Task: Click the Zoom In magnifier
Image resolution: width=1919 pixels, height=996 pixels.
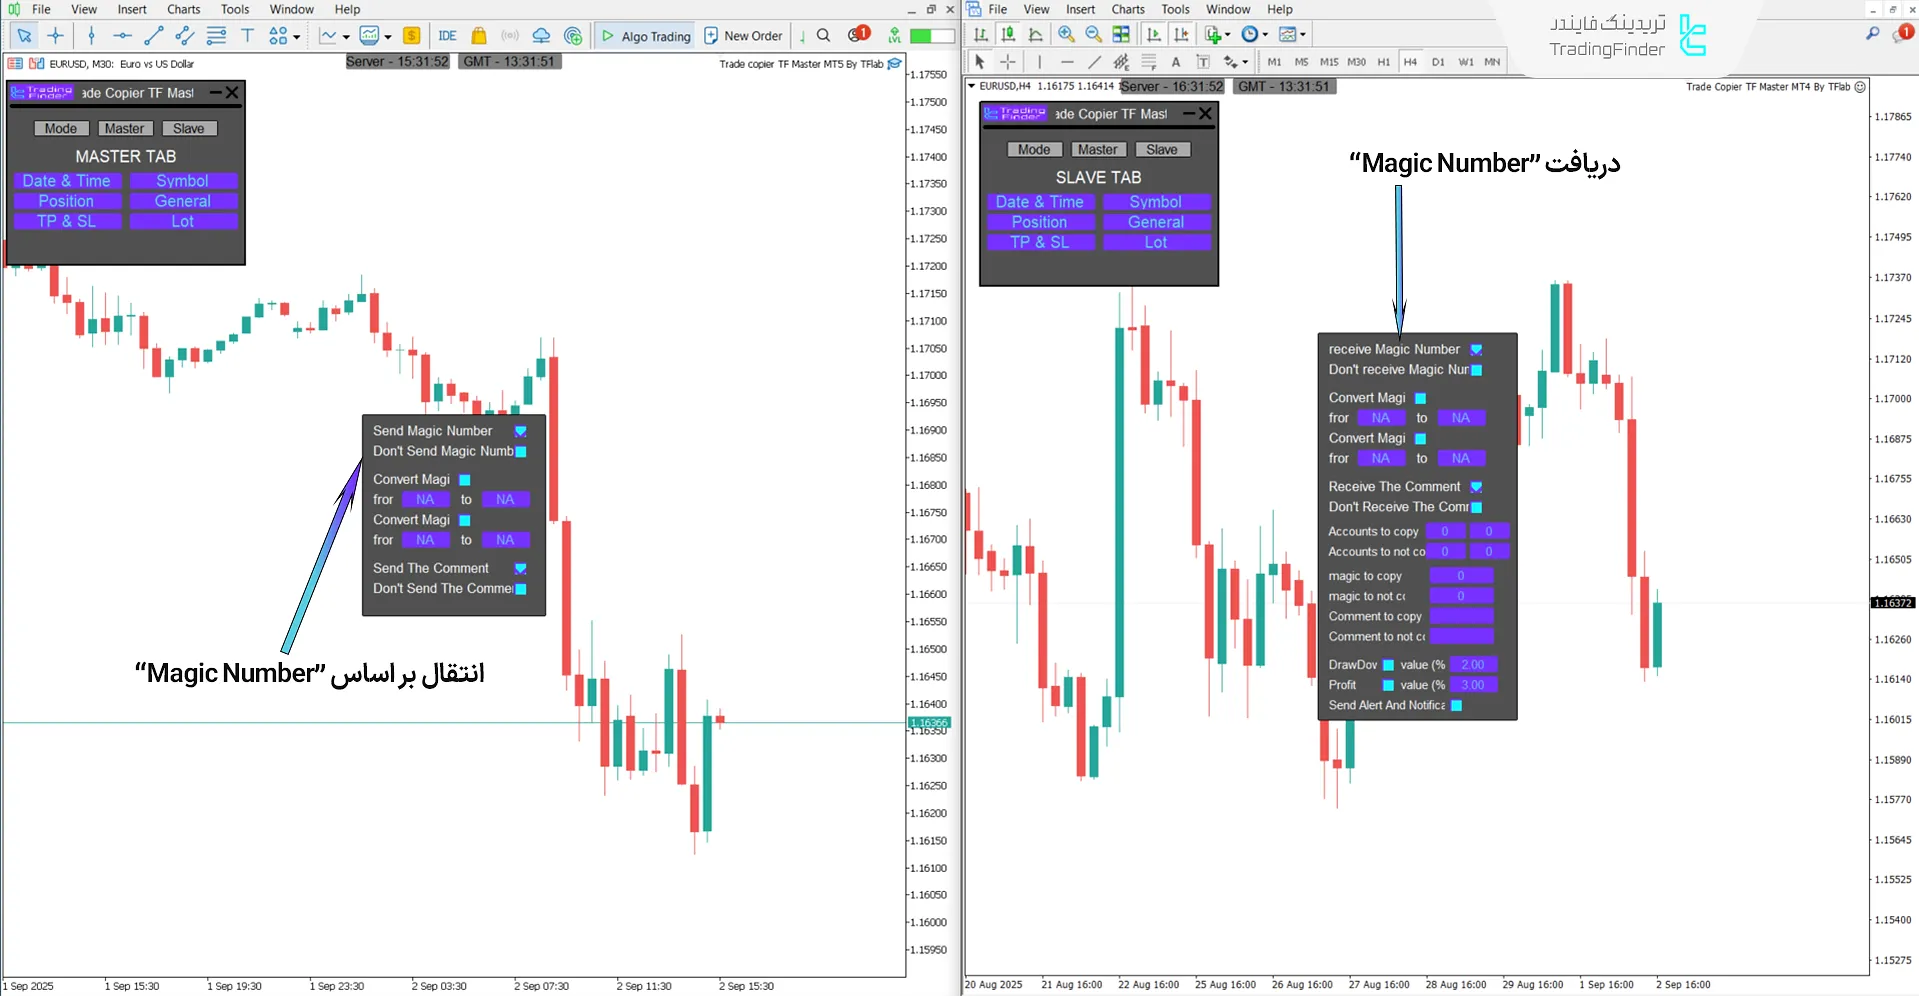Action: click(x=1066, y=34)
